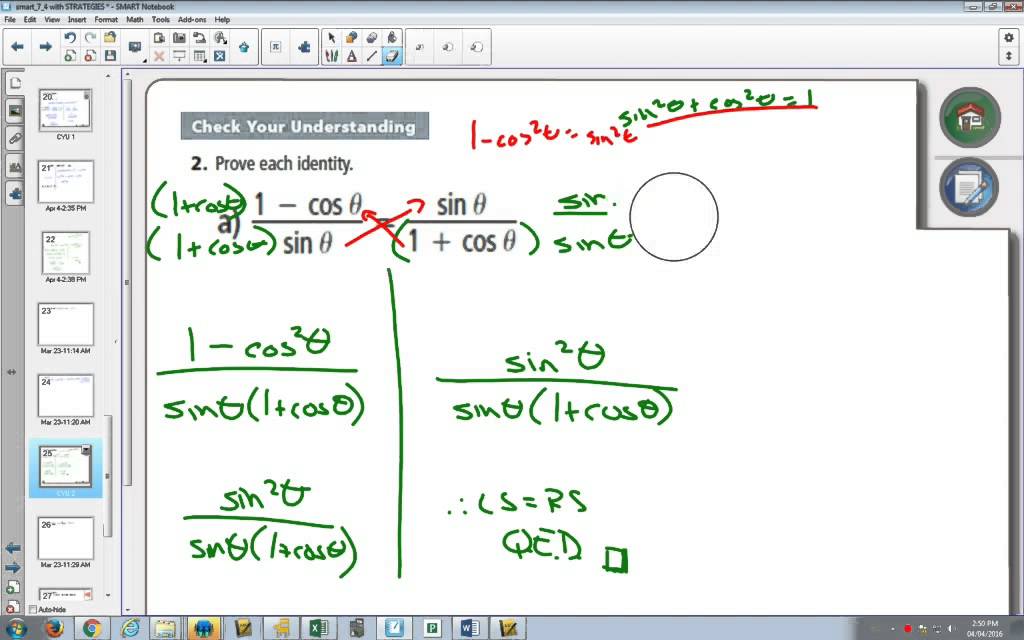The image size is (1024, 640).
Task: Open the screen display options button
Action: (x=135, y=47)
